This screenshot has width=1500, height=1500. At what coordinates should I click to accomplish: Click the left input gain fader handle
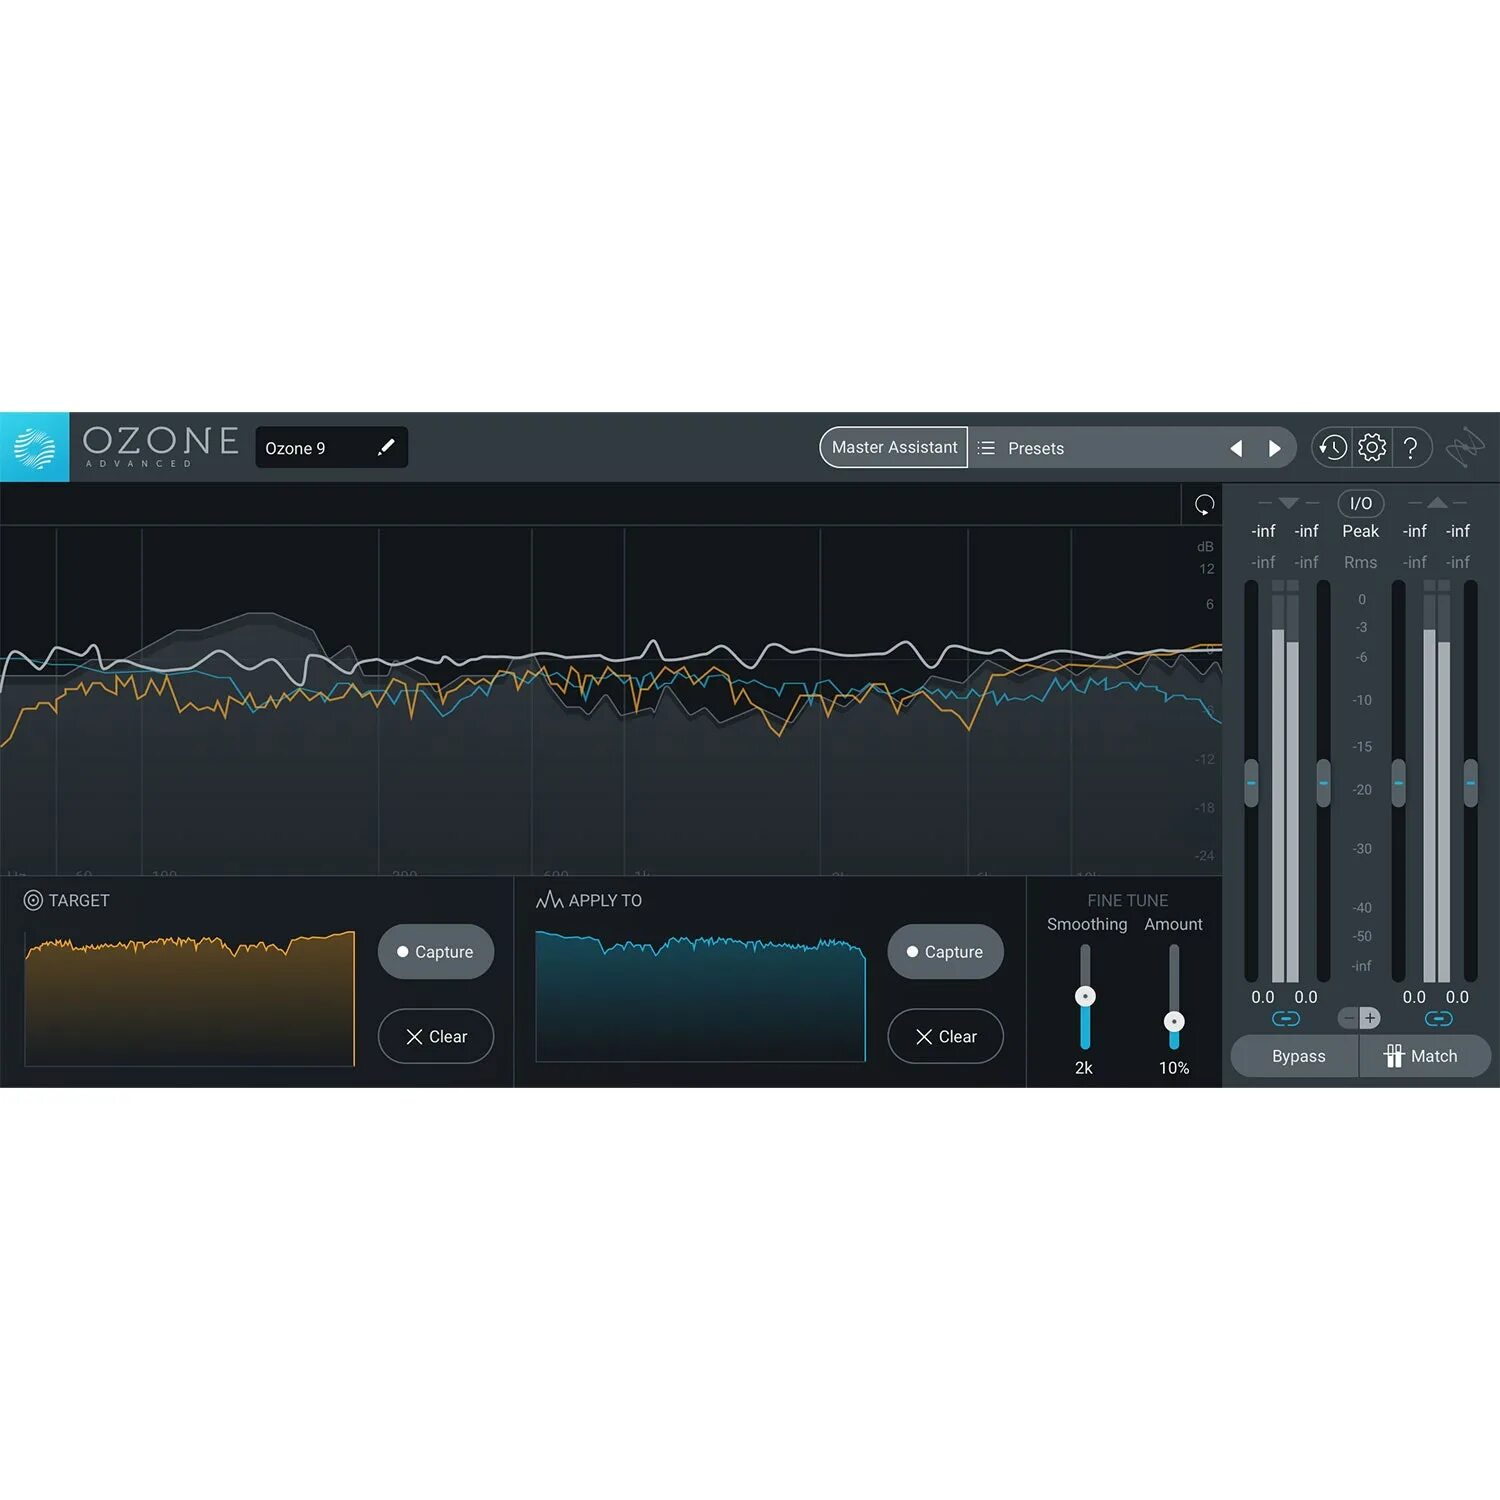click(1251, 783)
